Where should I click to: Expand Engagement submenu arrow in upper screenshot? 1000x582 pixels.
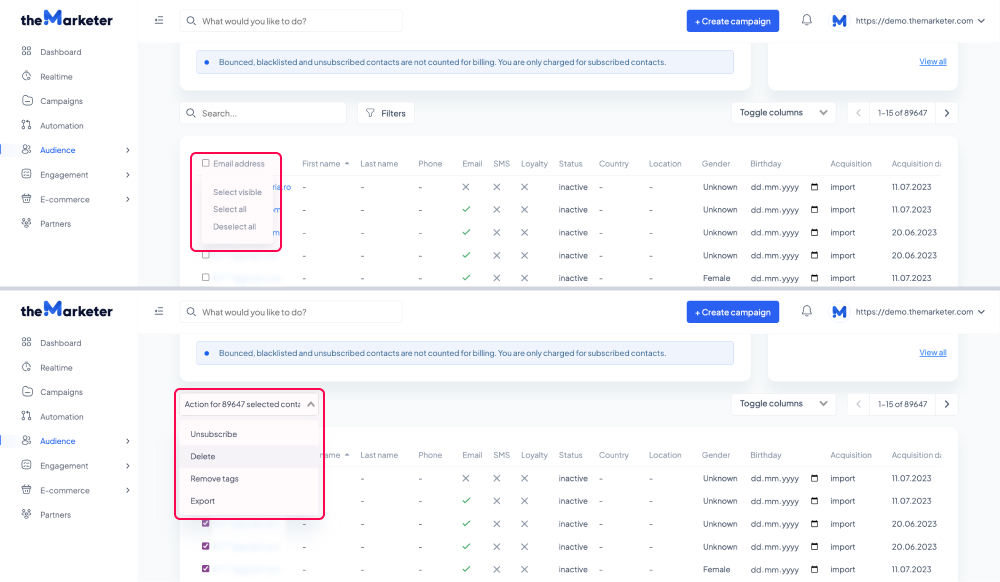click(128, 175)
